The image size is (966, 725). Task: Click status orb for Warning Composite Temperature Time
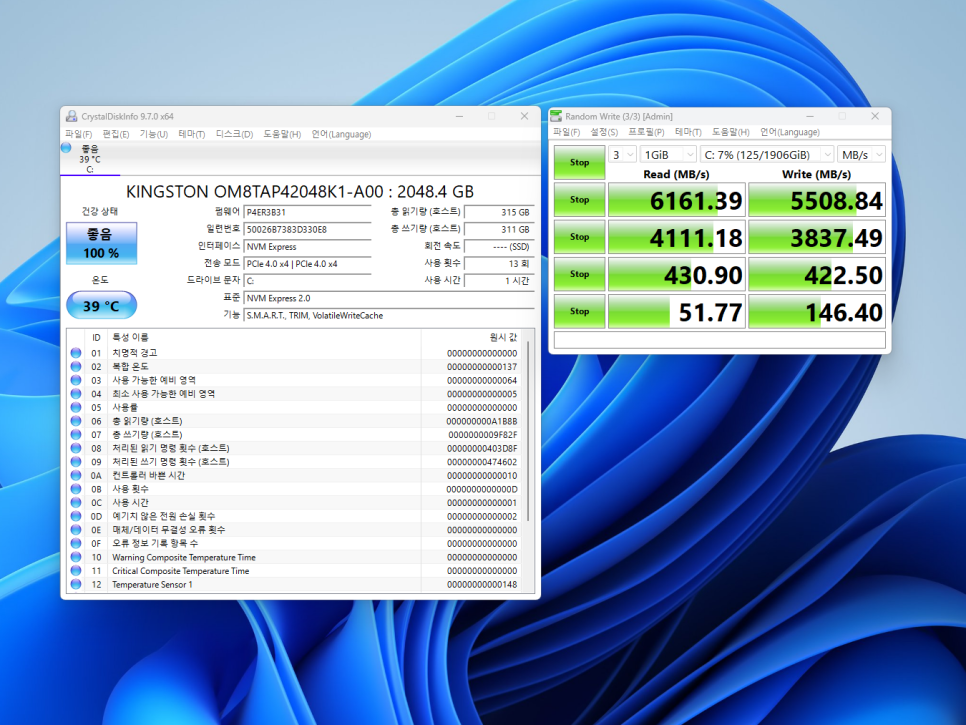coord(76,557)
